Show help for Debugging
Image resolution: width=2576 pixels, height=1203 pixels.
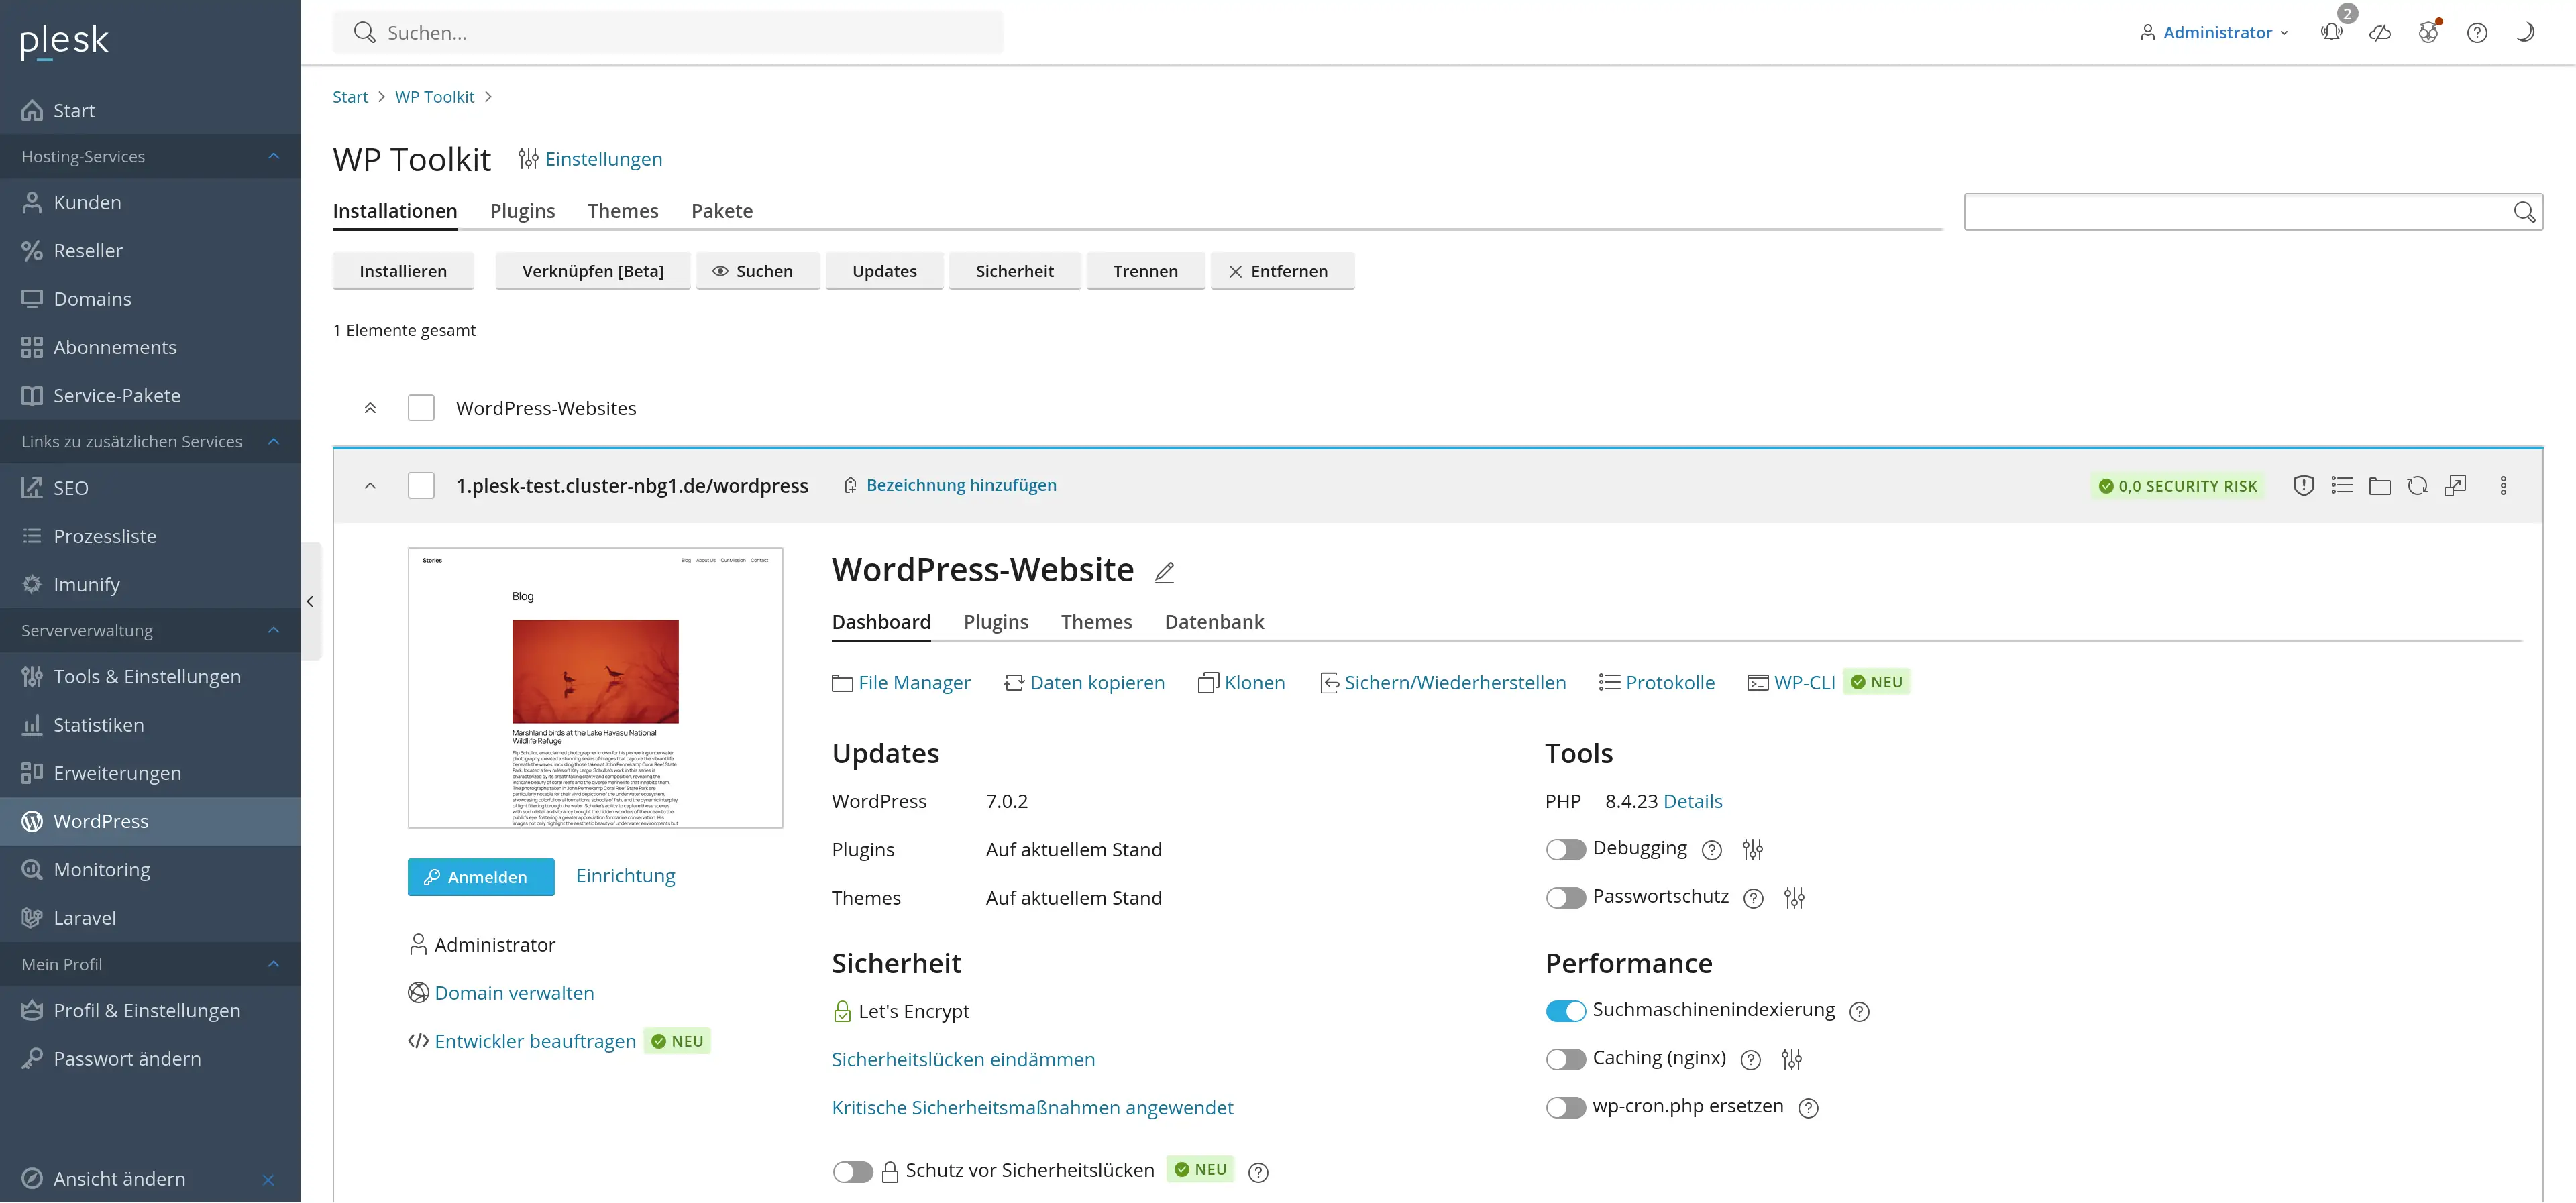(1712, 850)
